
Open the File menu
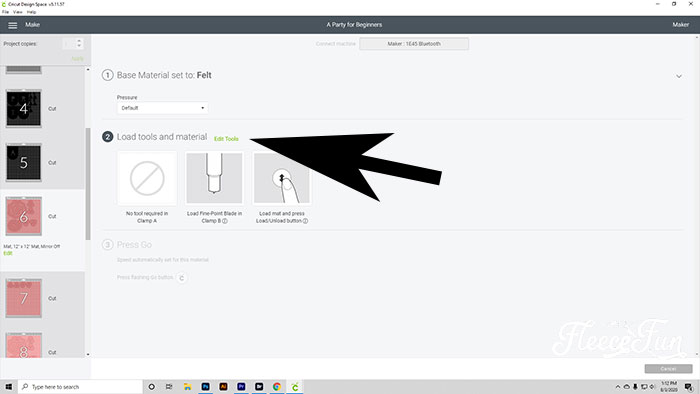point(5,12)
